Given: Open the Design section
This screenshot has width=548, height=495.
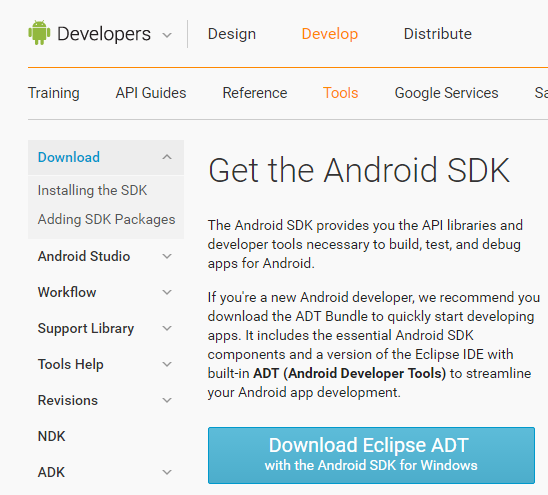Looking at the screenshot, I should 232,34.
